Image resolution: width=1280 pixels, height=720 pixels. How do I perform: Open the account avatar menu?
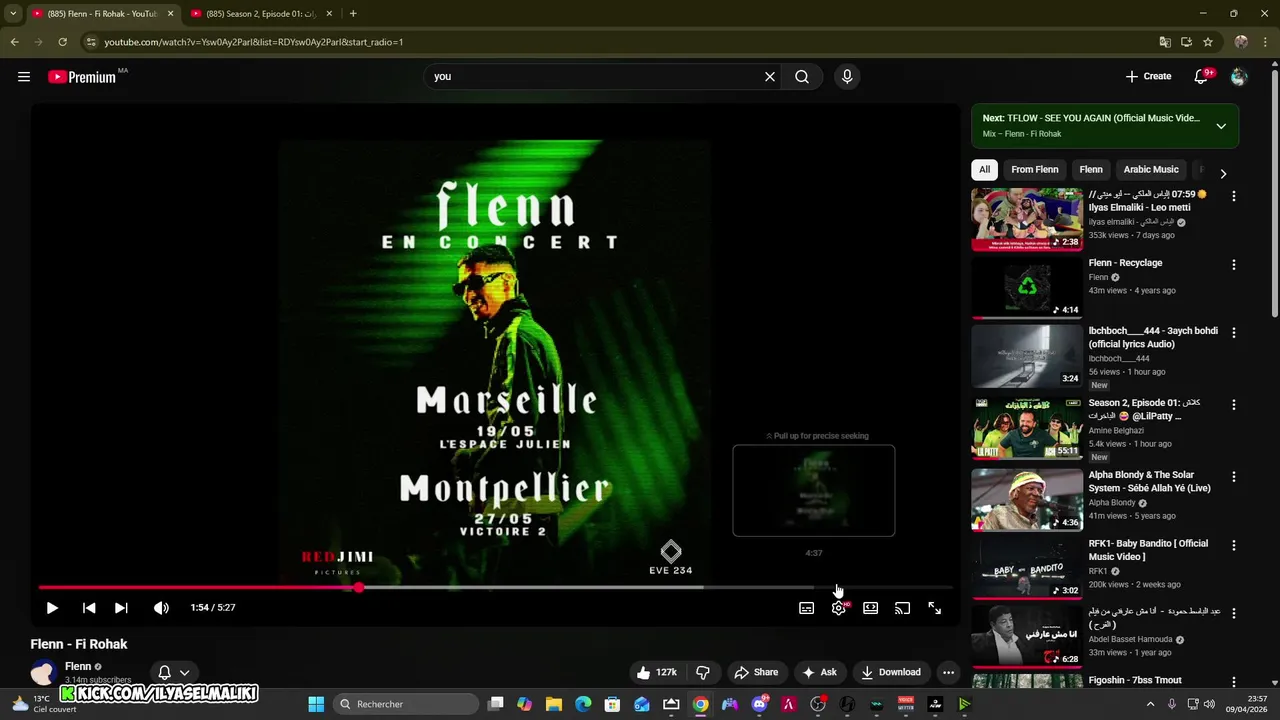[1239, 76]
